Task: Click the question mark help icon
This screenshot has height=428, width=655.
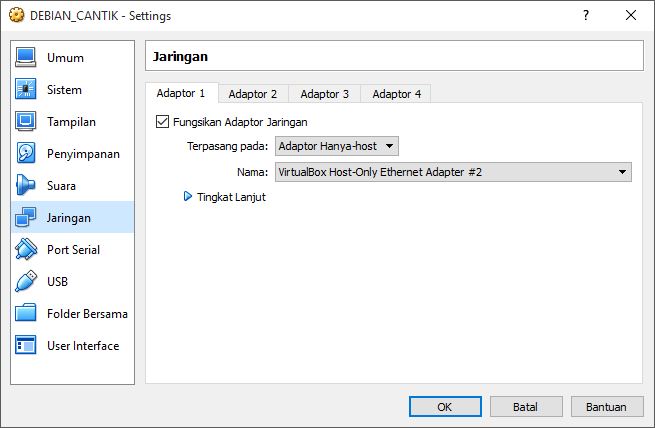Action: [586, 15]
